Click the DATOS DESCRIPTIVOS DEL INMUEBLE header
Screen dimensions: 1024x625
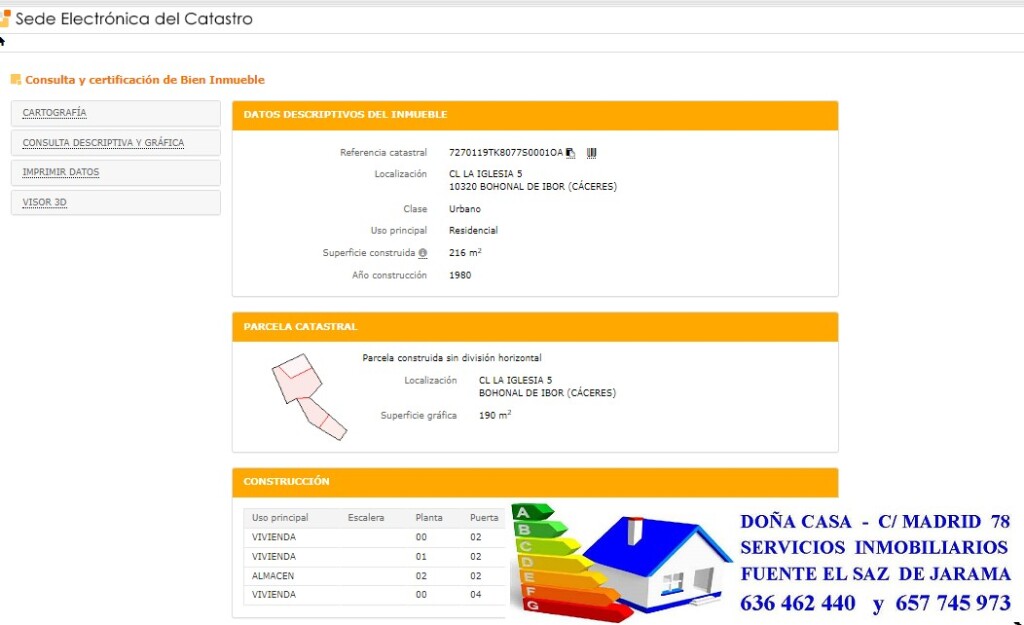[x=535, y=115]
